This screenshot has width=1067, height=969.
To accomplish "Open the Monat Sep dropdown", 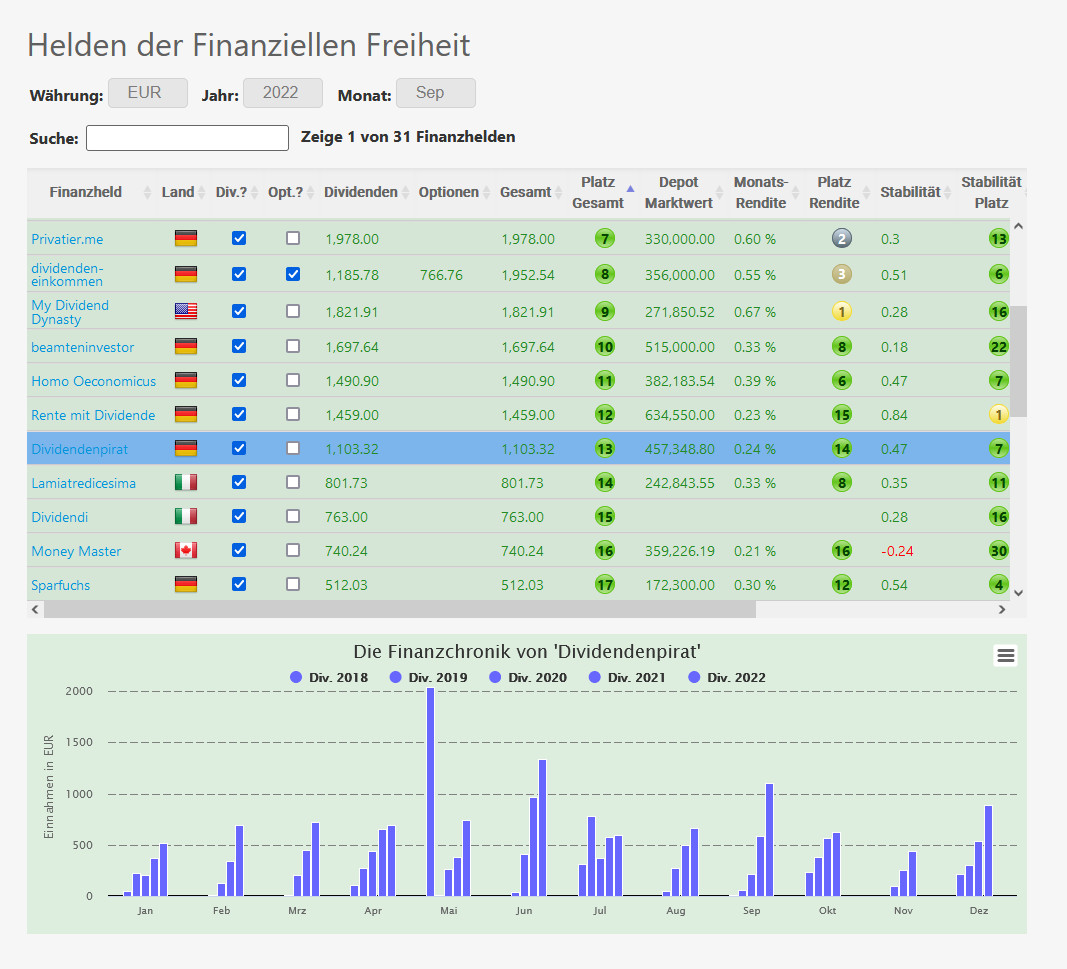I will coord(436,93).
